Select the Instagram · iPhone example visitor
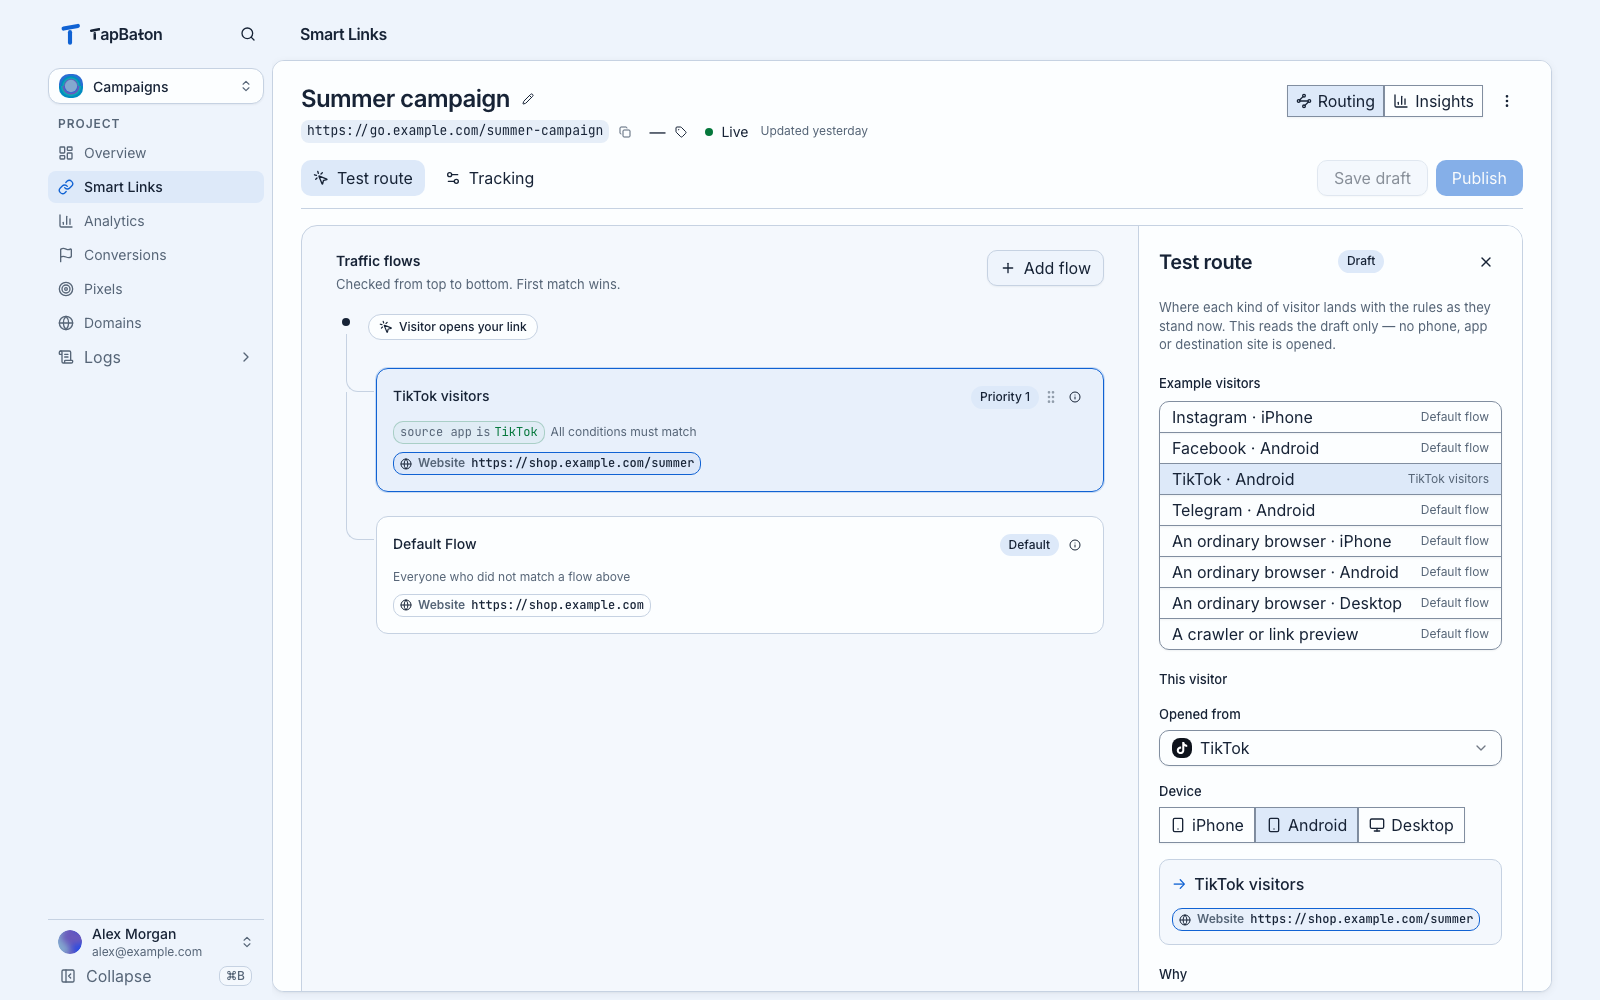The image size is (1600, 1000). click(x=1330, y=417)
